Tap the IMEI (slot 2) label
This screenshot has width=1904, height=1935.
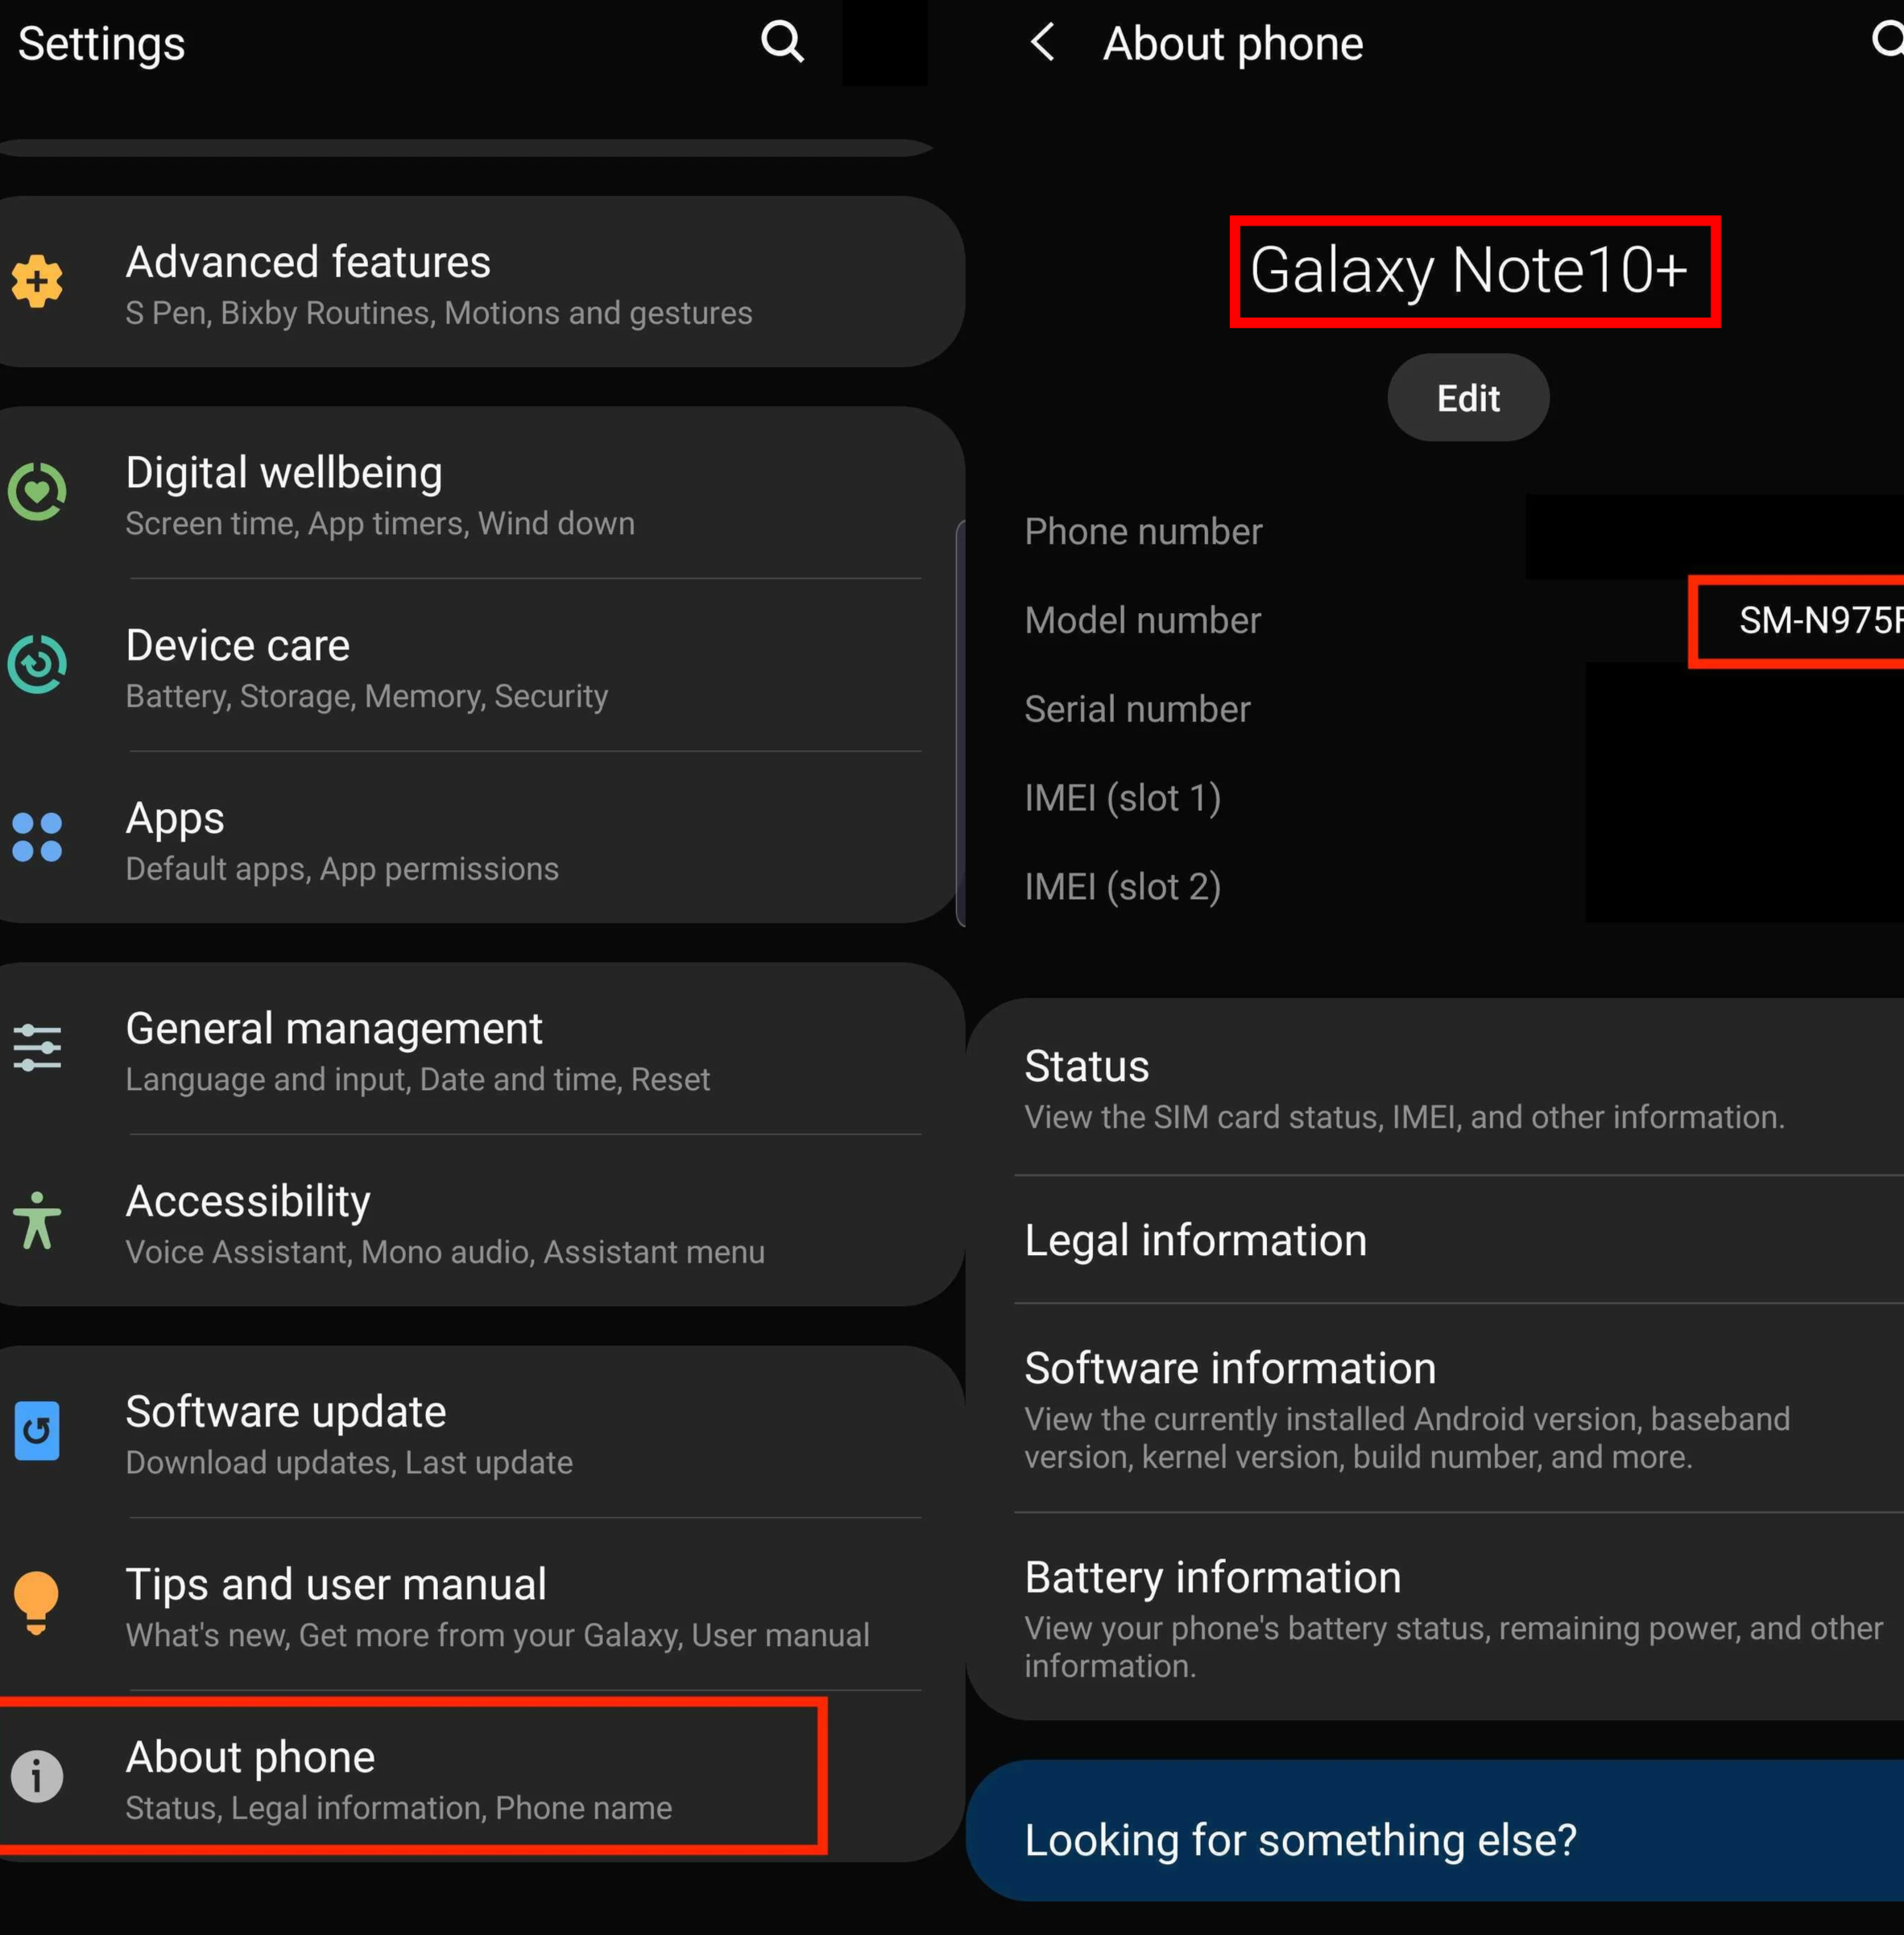1122,887
